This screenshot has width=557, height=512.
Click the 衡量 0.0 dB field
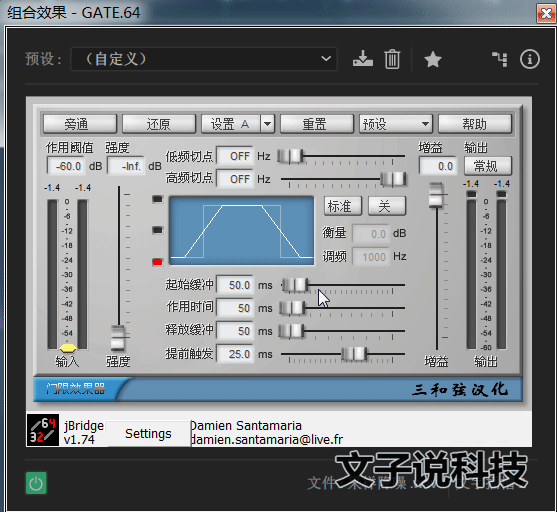371,233
